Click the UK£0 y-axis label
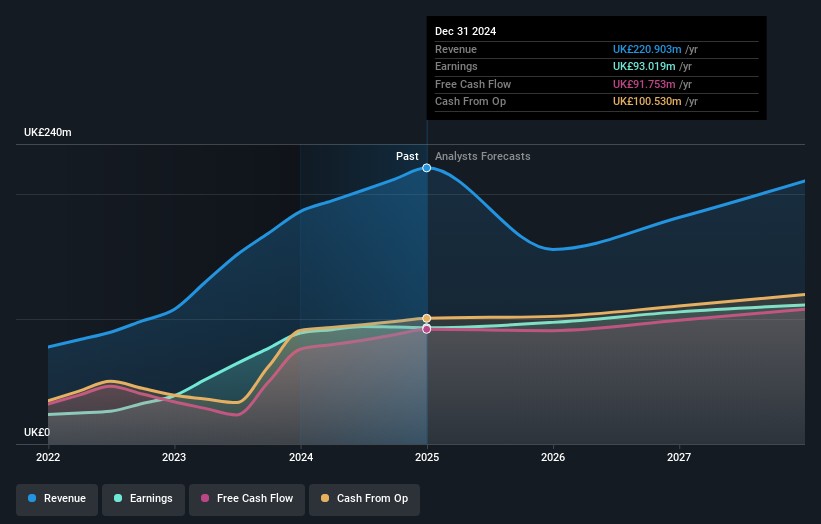This screenshot has width=821, height=524. click(x=37, y=432)
